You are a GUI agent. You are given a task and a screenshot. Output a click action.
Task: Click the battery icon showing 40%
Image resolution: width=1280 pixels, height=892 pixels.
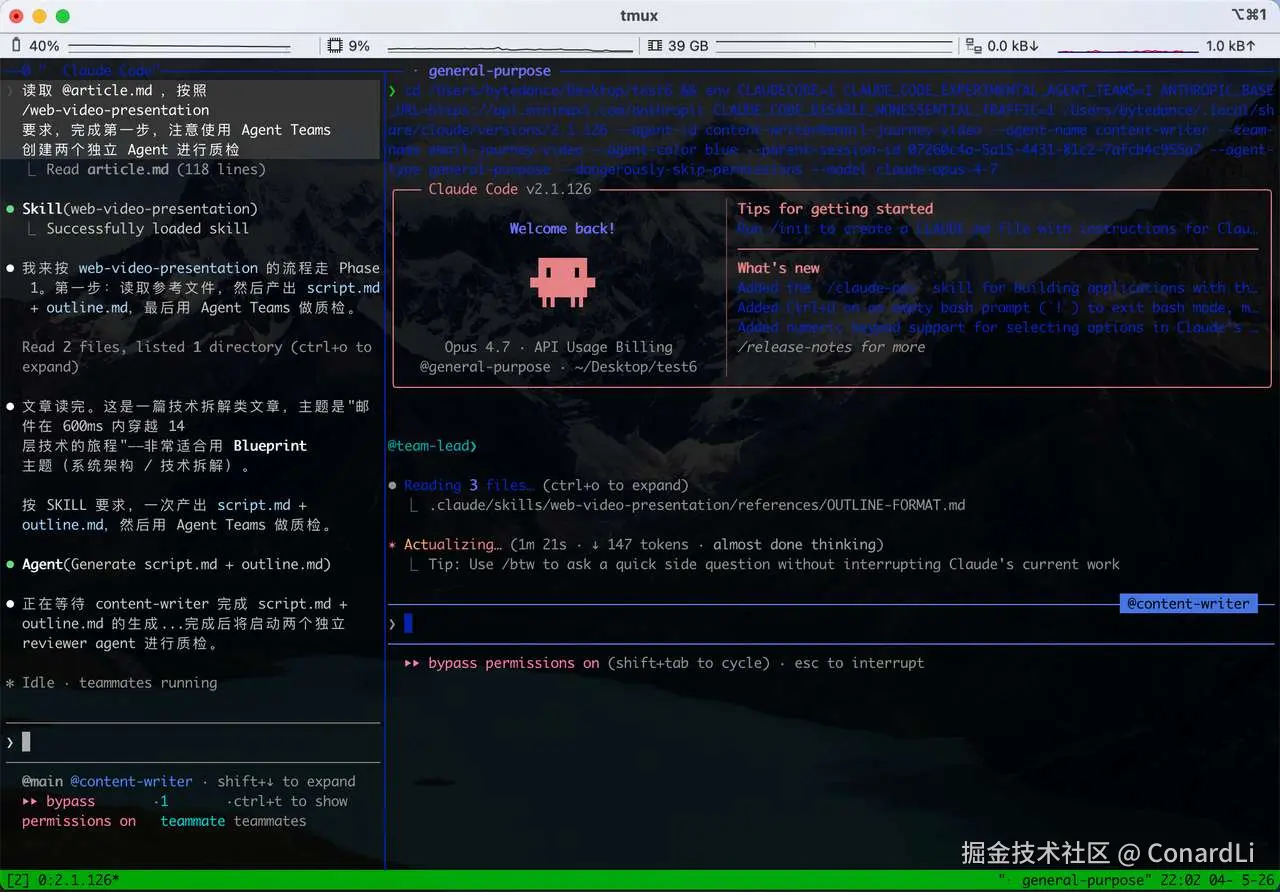17,46
